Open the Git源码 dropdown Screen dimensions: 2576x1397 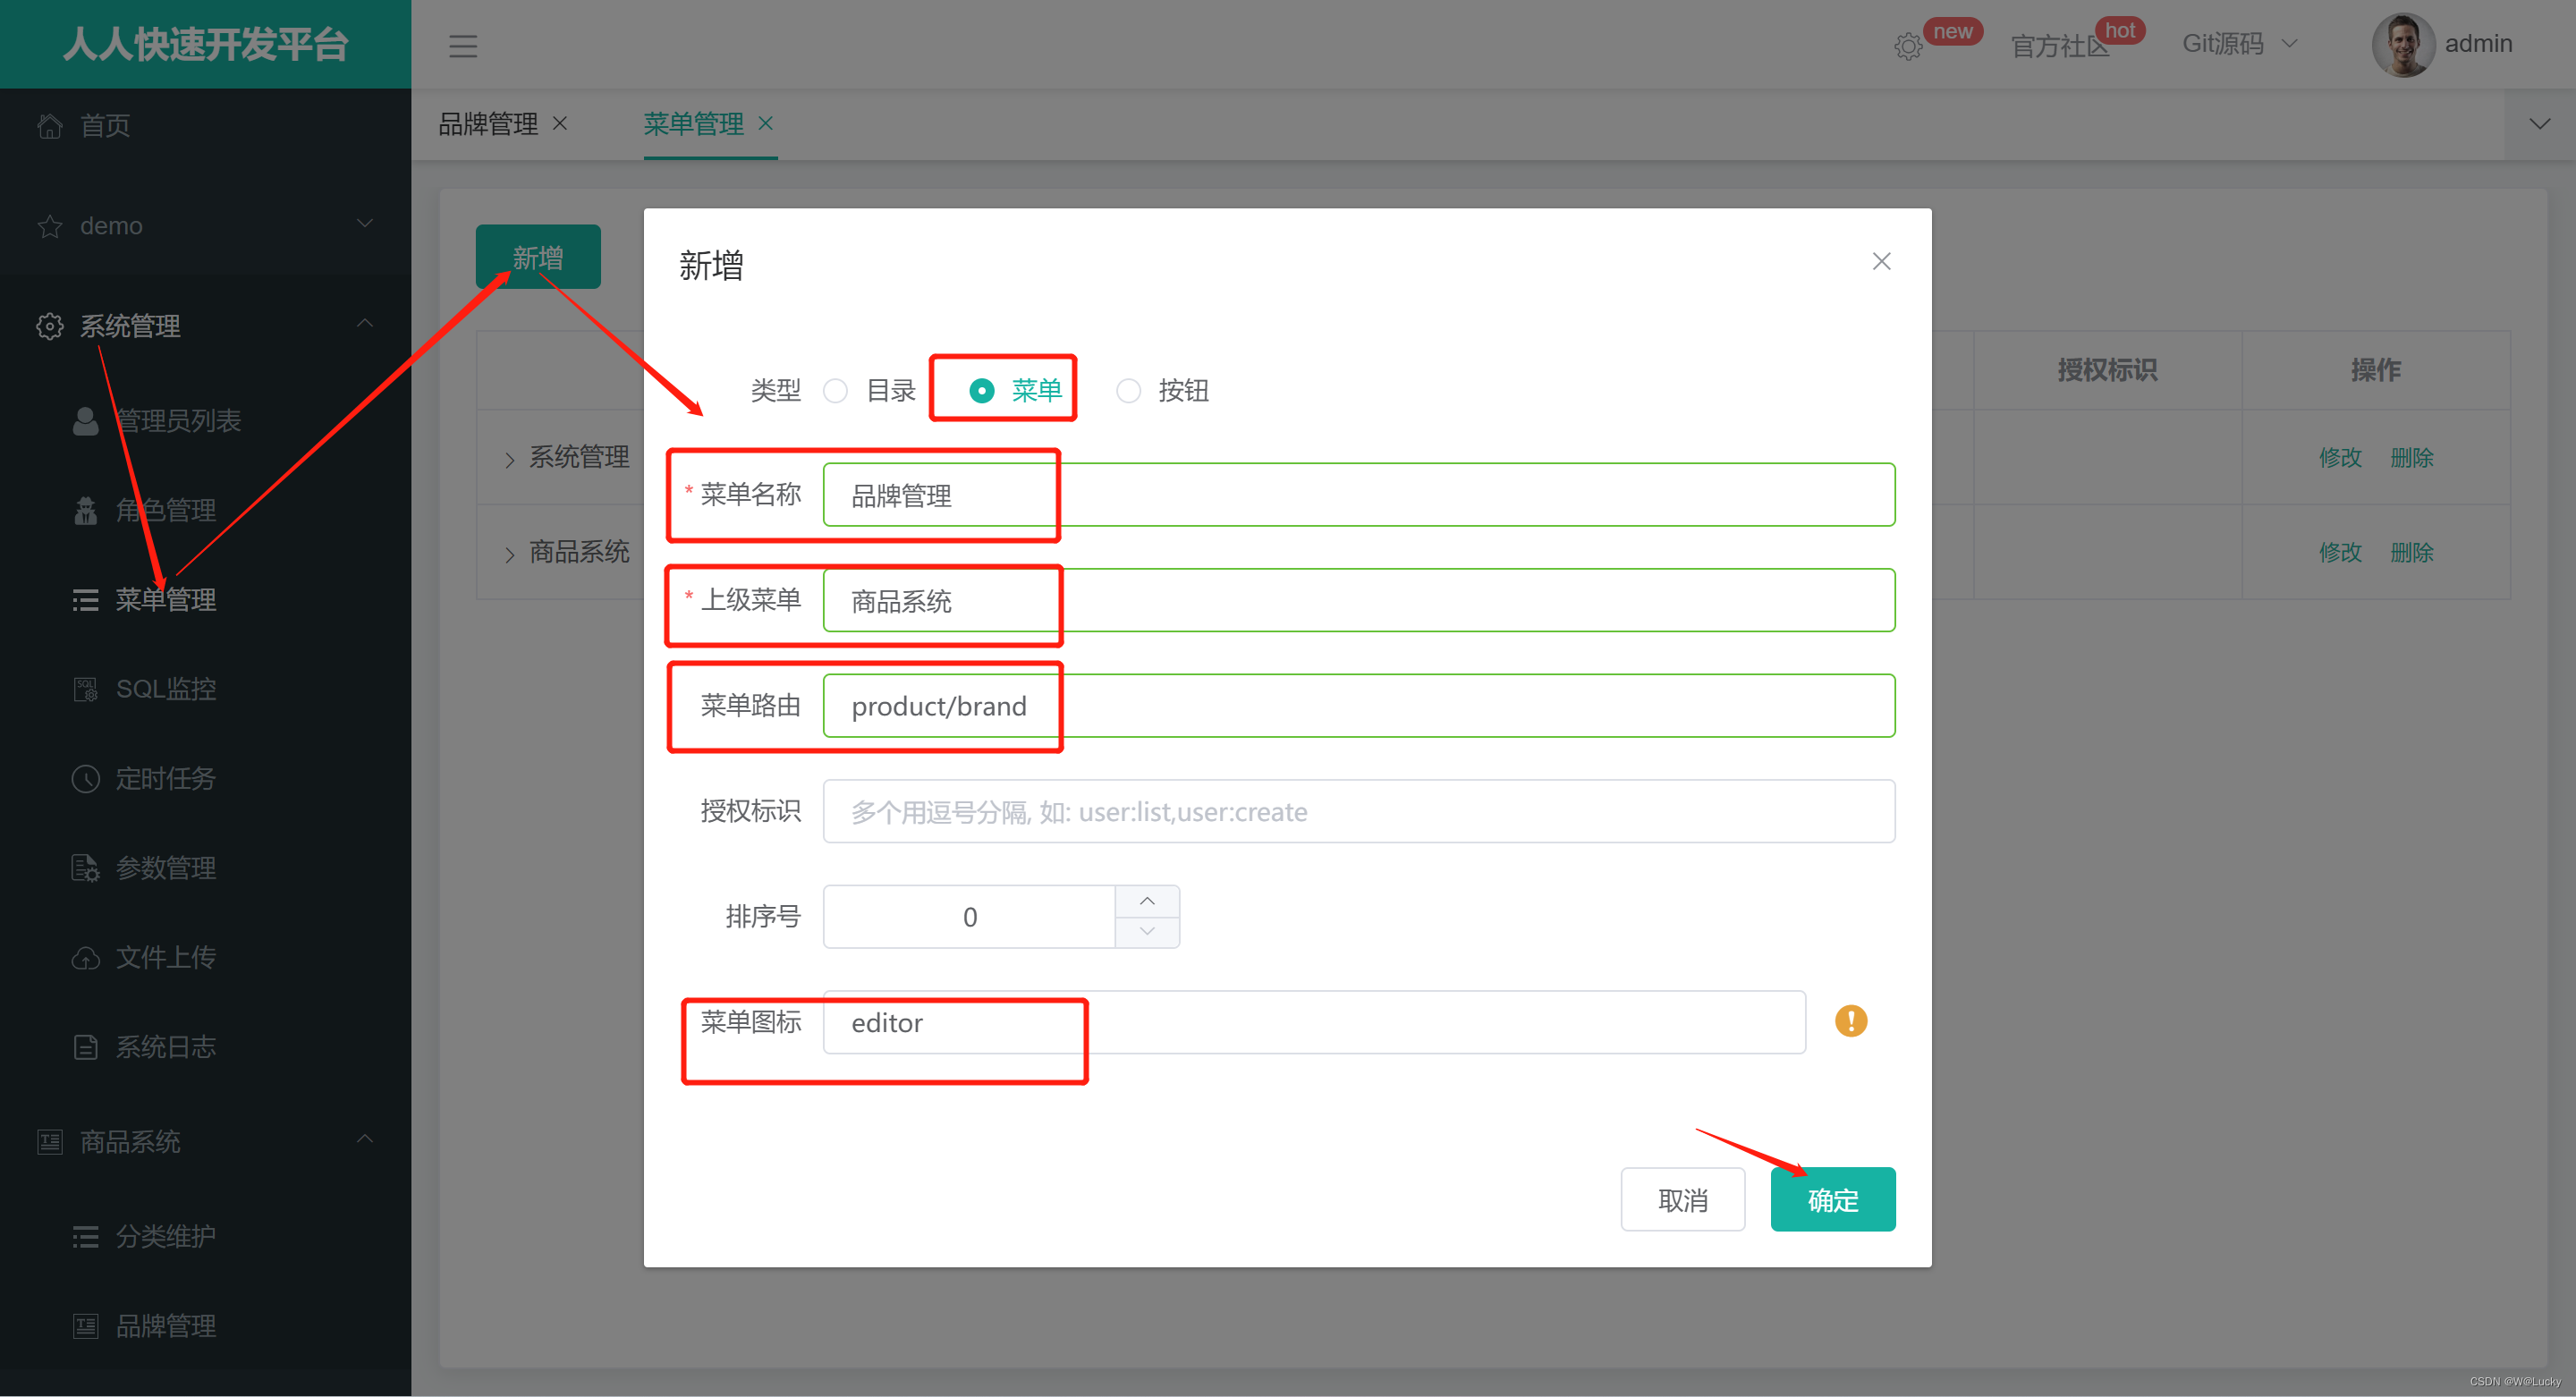[2238, 44]
